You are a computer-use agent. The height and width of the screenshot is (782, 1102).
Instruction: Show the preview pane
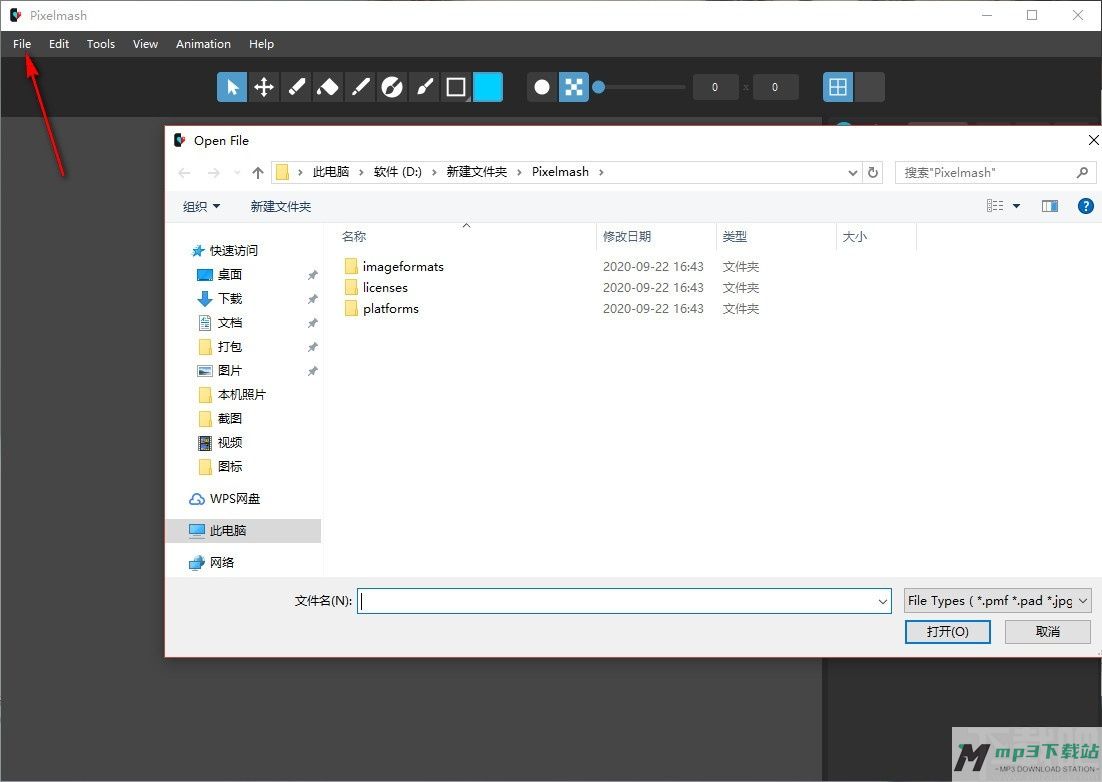pos(1050,206)
